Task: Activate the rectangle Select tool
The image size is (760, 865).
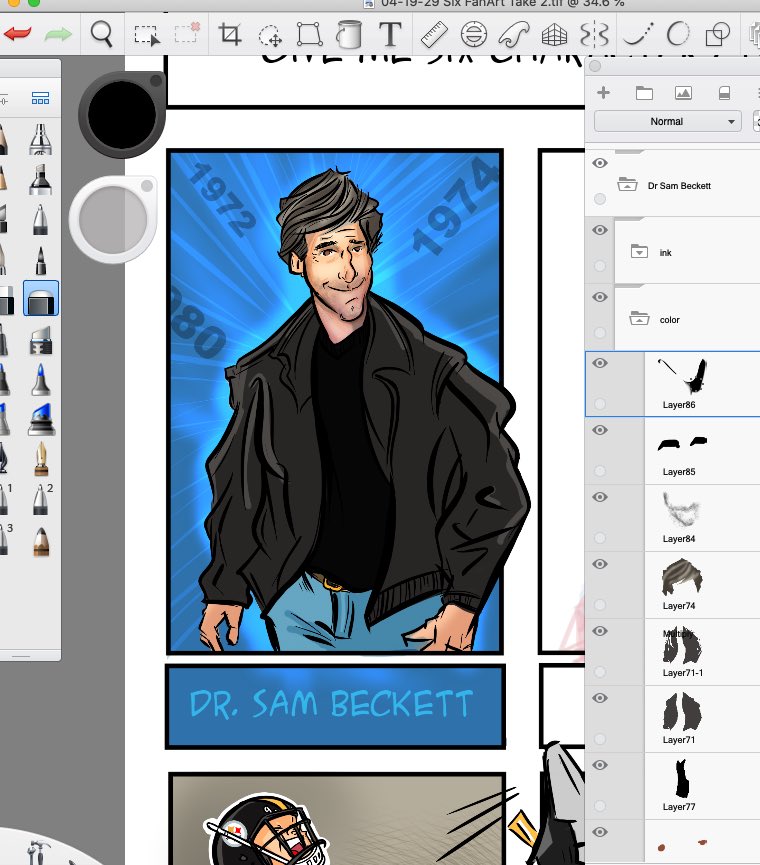Action: coord(147,35)
